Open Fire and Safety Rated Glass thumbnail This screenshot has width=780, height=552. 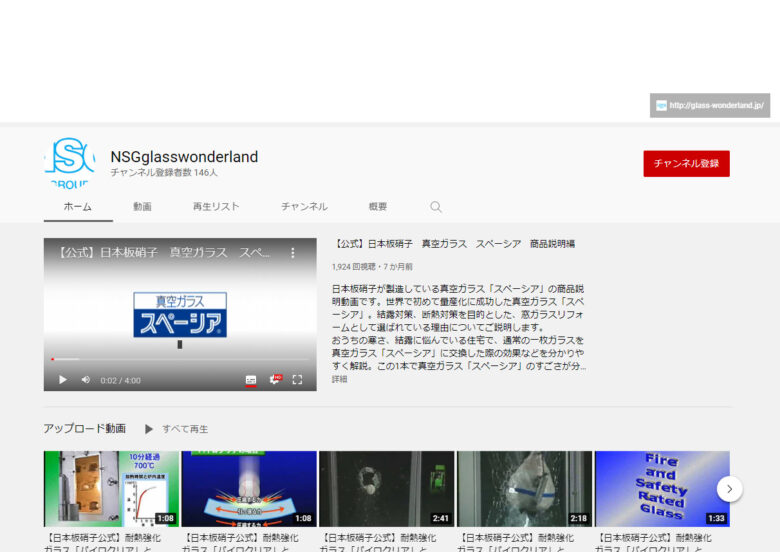point(662,489)
